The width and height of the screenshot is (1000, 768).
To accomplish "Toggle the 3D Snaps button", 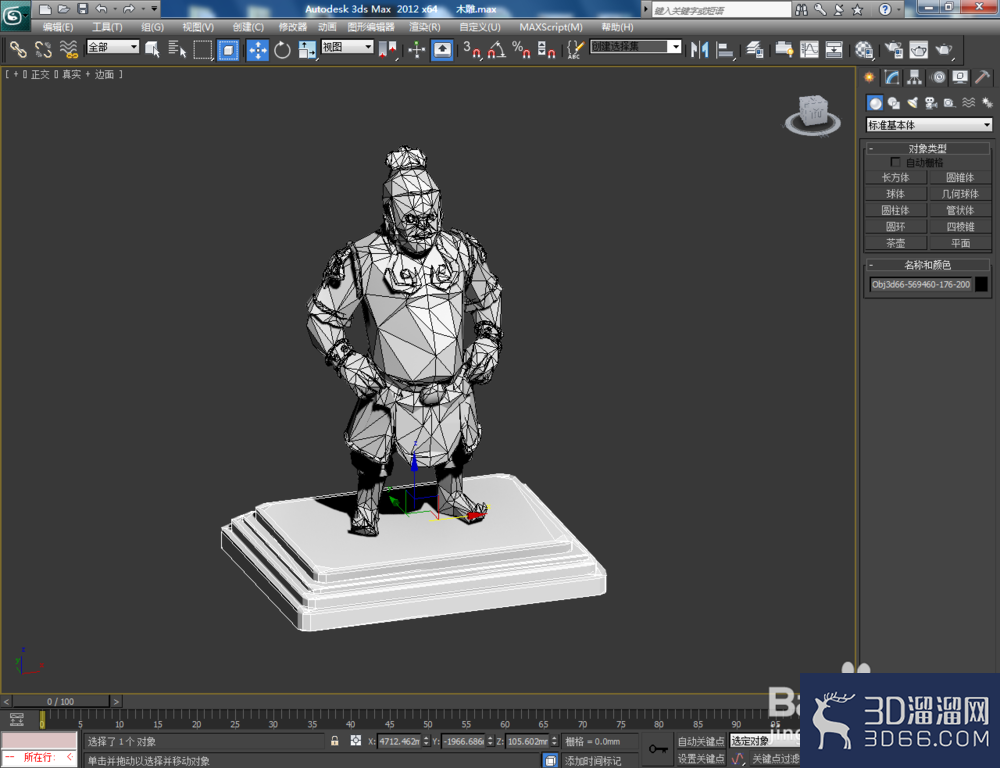I will (x=472, y=49).
